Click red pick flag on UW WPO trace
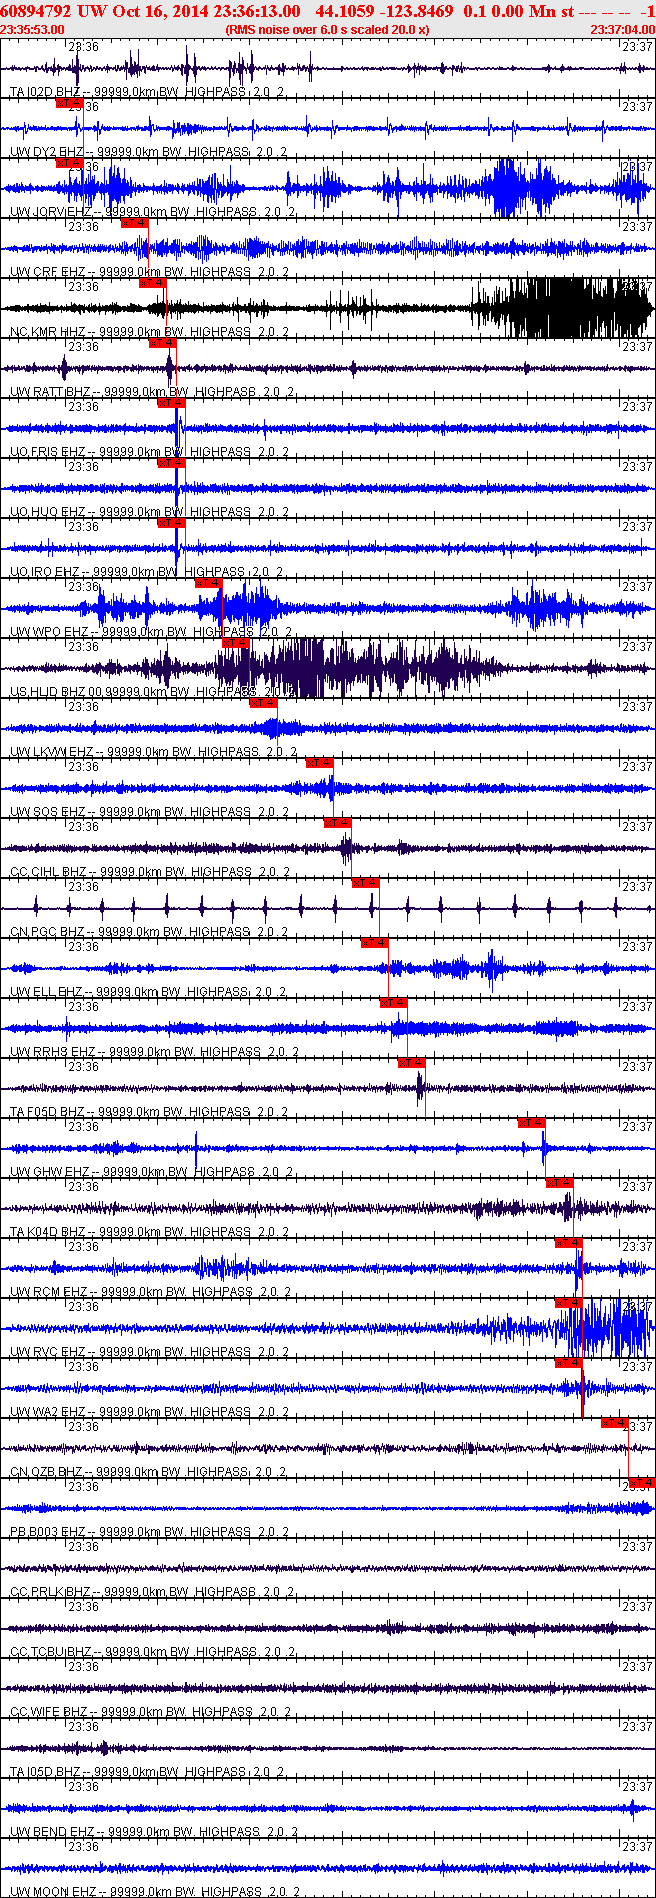Viewport: 656px width, 1898px height. coord(209,583)
